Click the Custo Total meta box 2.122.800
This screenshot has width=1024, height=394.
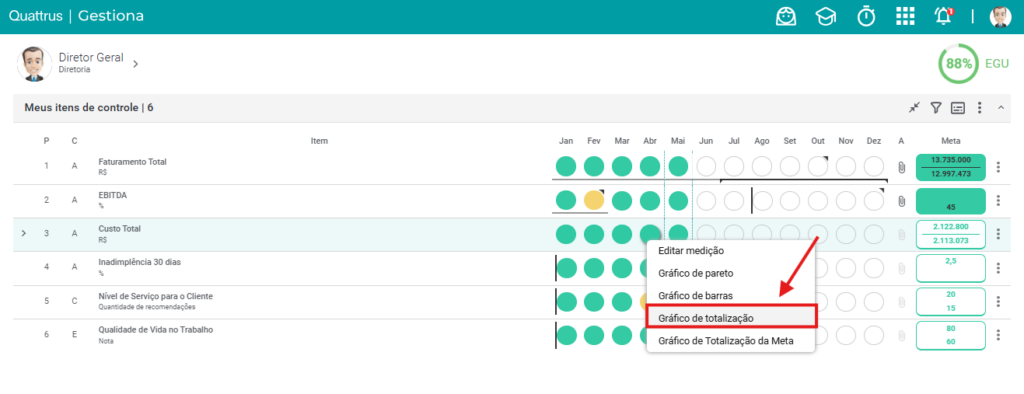(951, 234)
